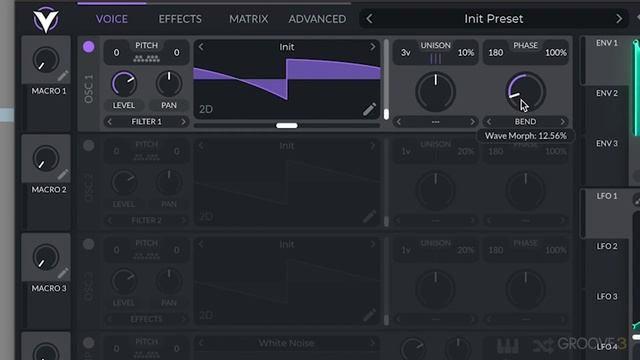Enable the sampler power button
This screenshot has height=360, width=640.
tap(89, 343)
